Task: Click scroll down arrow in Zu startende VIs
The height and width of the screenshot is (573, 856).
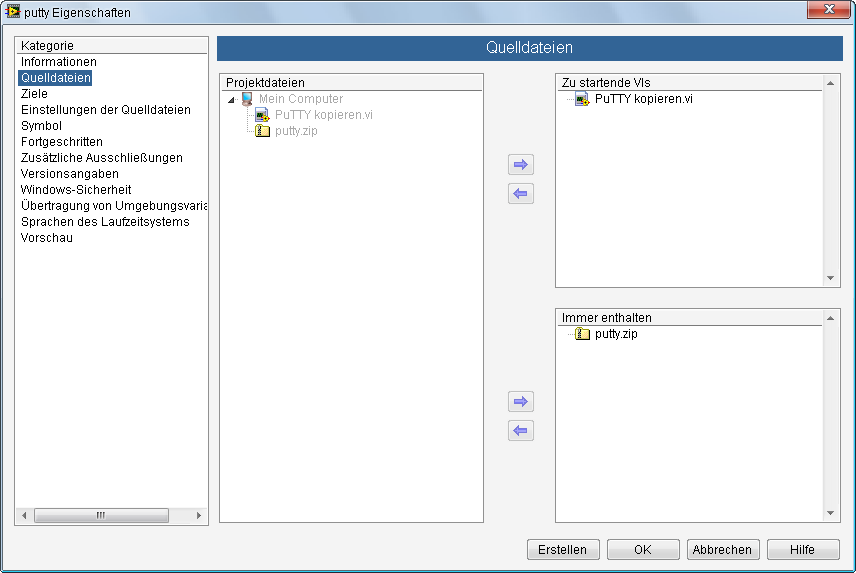Action: pos(830,278)
